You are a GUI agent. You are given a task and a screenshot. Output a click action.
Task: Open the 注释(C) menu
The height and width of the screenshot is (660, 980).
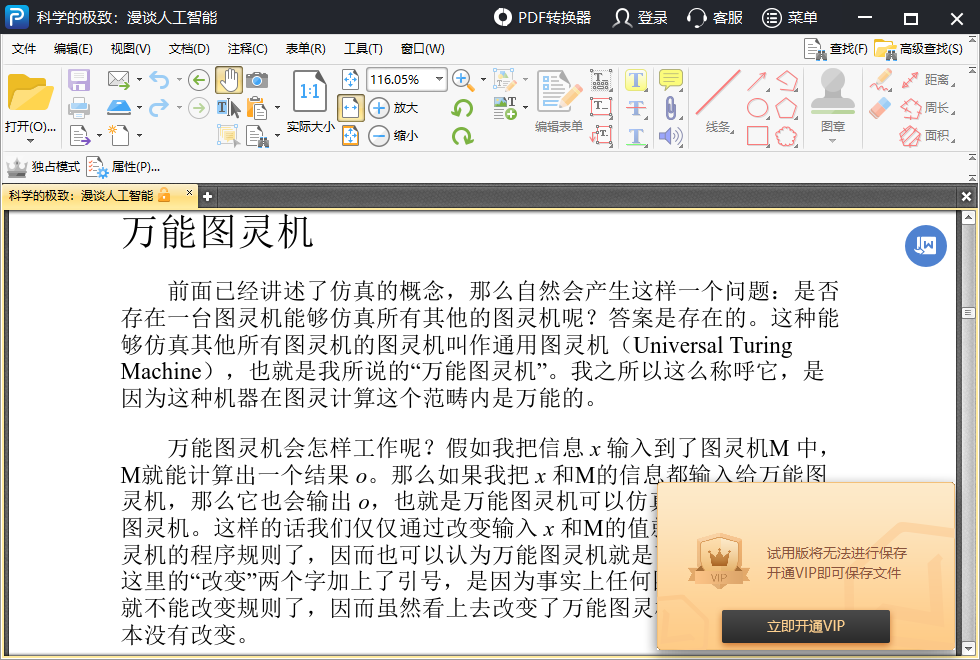(249, 48)
